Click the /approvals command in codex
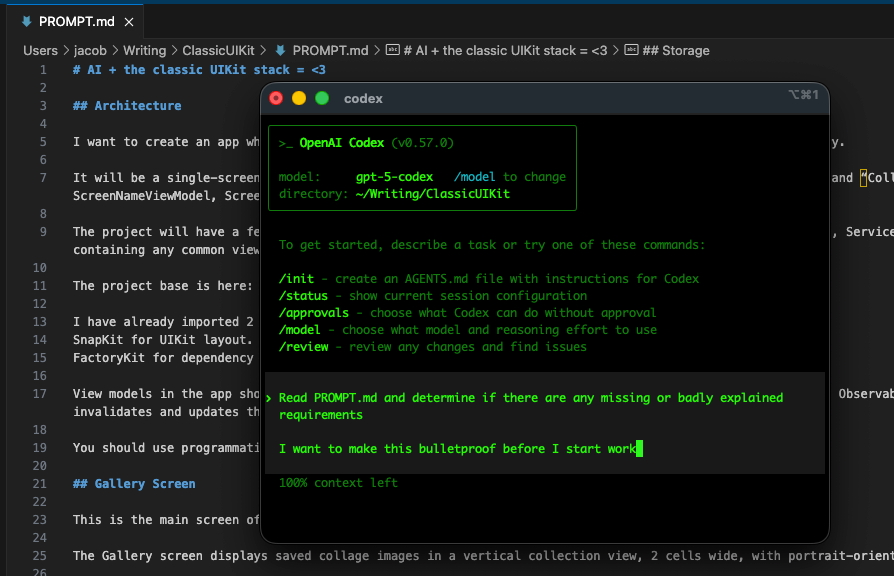894x576 pixels. (314, 313)
